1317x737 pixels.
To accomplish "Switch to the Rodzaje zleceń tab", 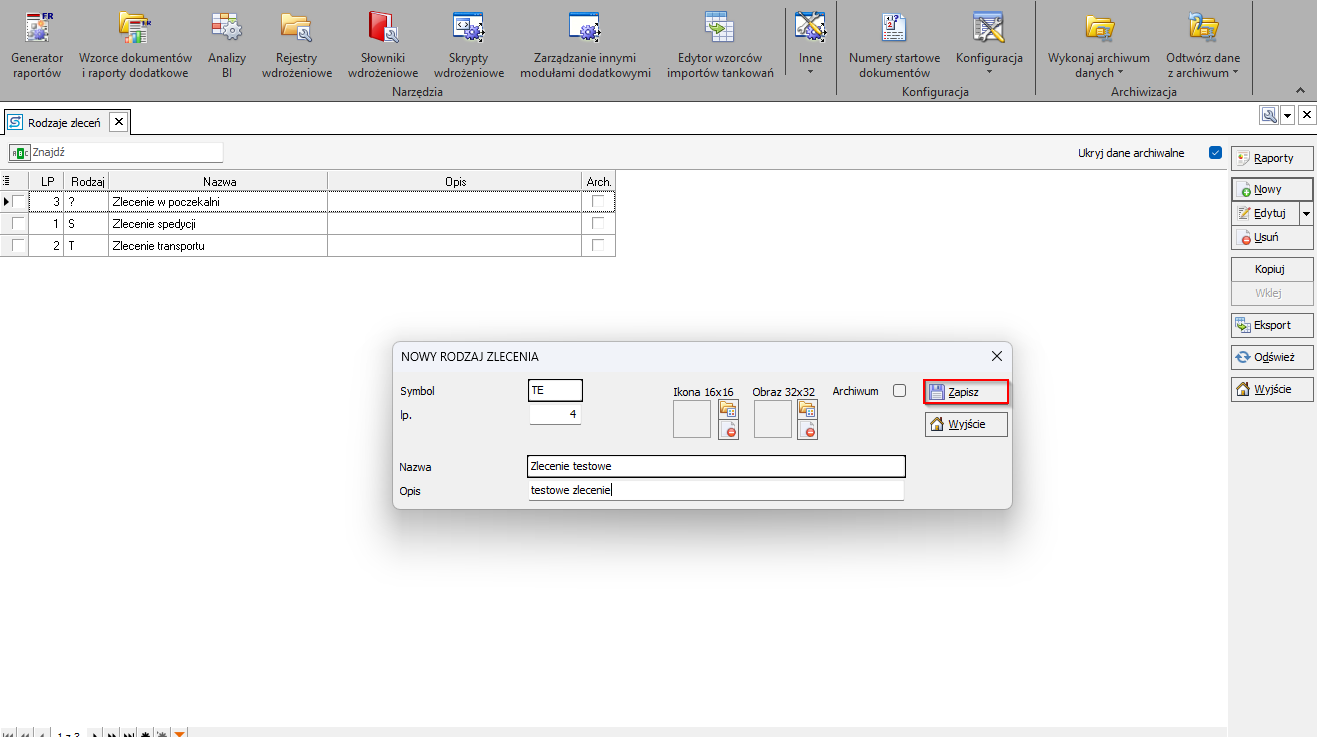I will coord(63,123).
